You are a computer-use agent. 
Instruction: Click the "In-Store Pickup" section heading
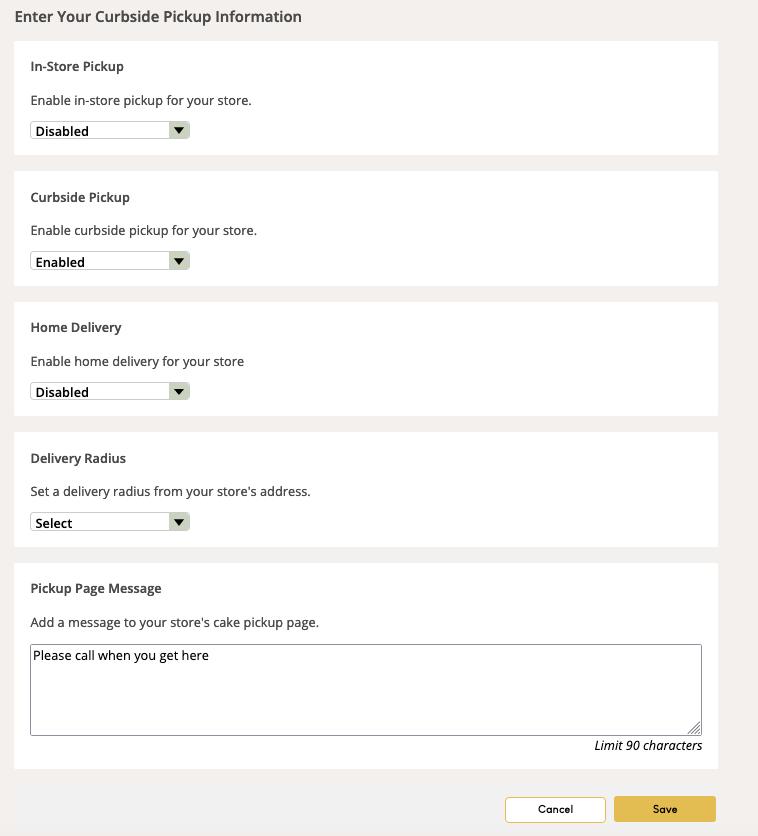point(77,66)
